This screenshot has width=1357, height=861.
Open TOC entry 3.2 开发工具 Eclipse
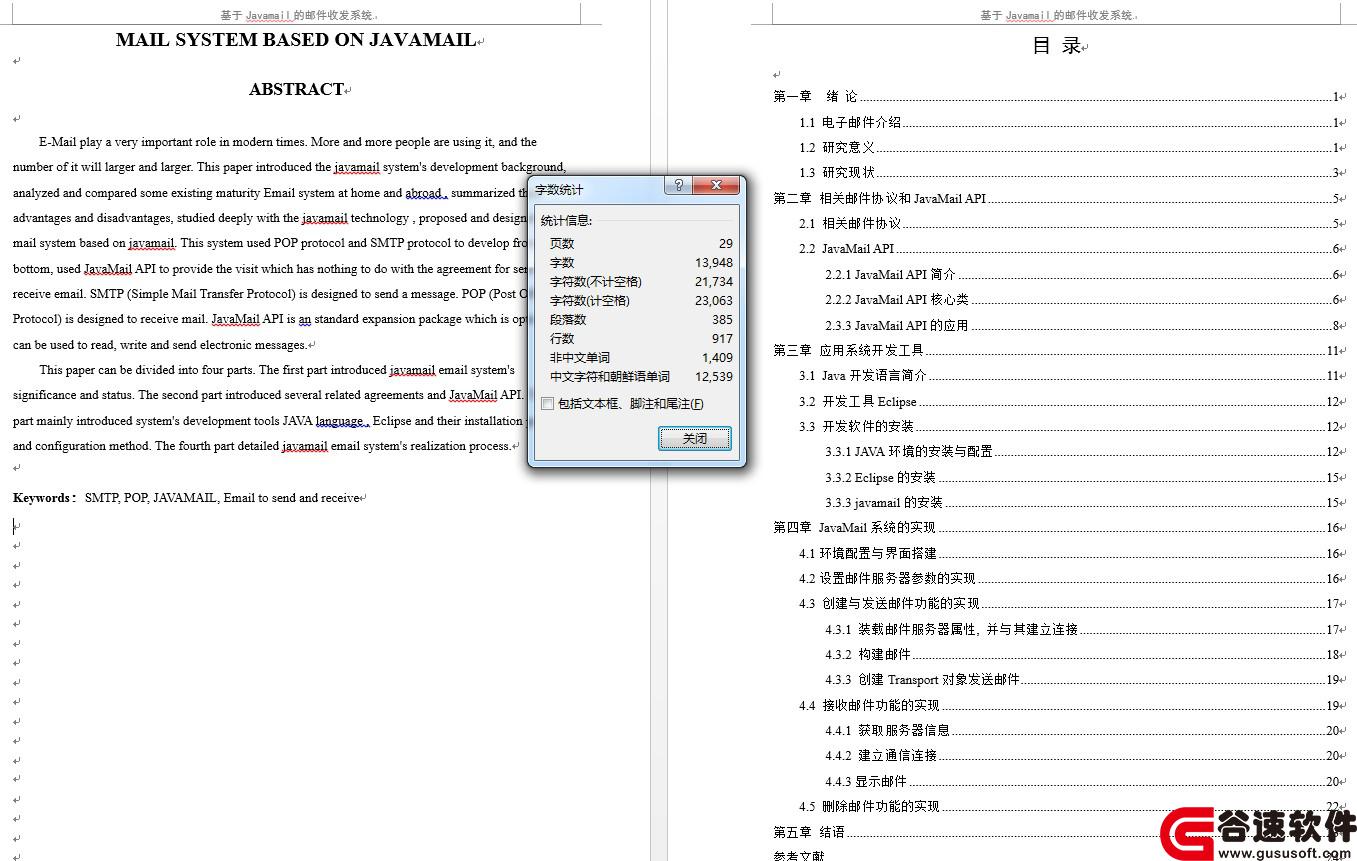click(1069, 401)
